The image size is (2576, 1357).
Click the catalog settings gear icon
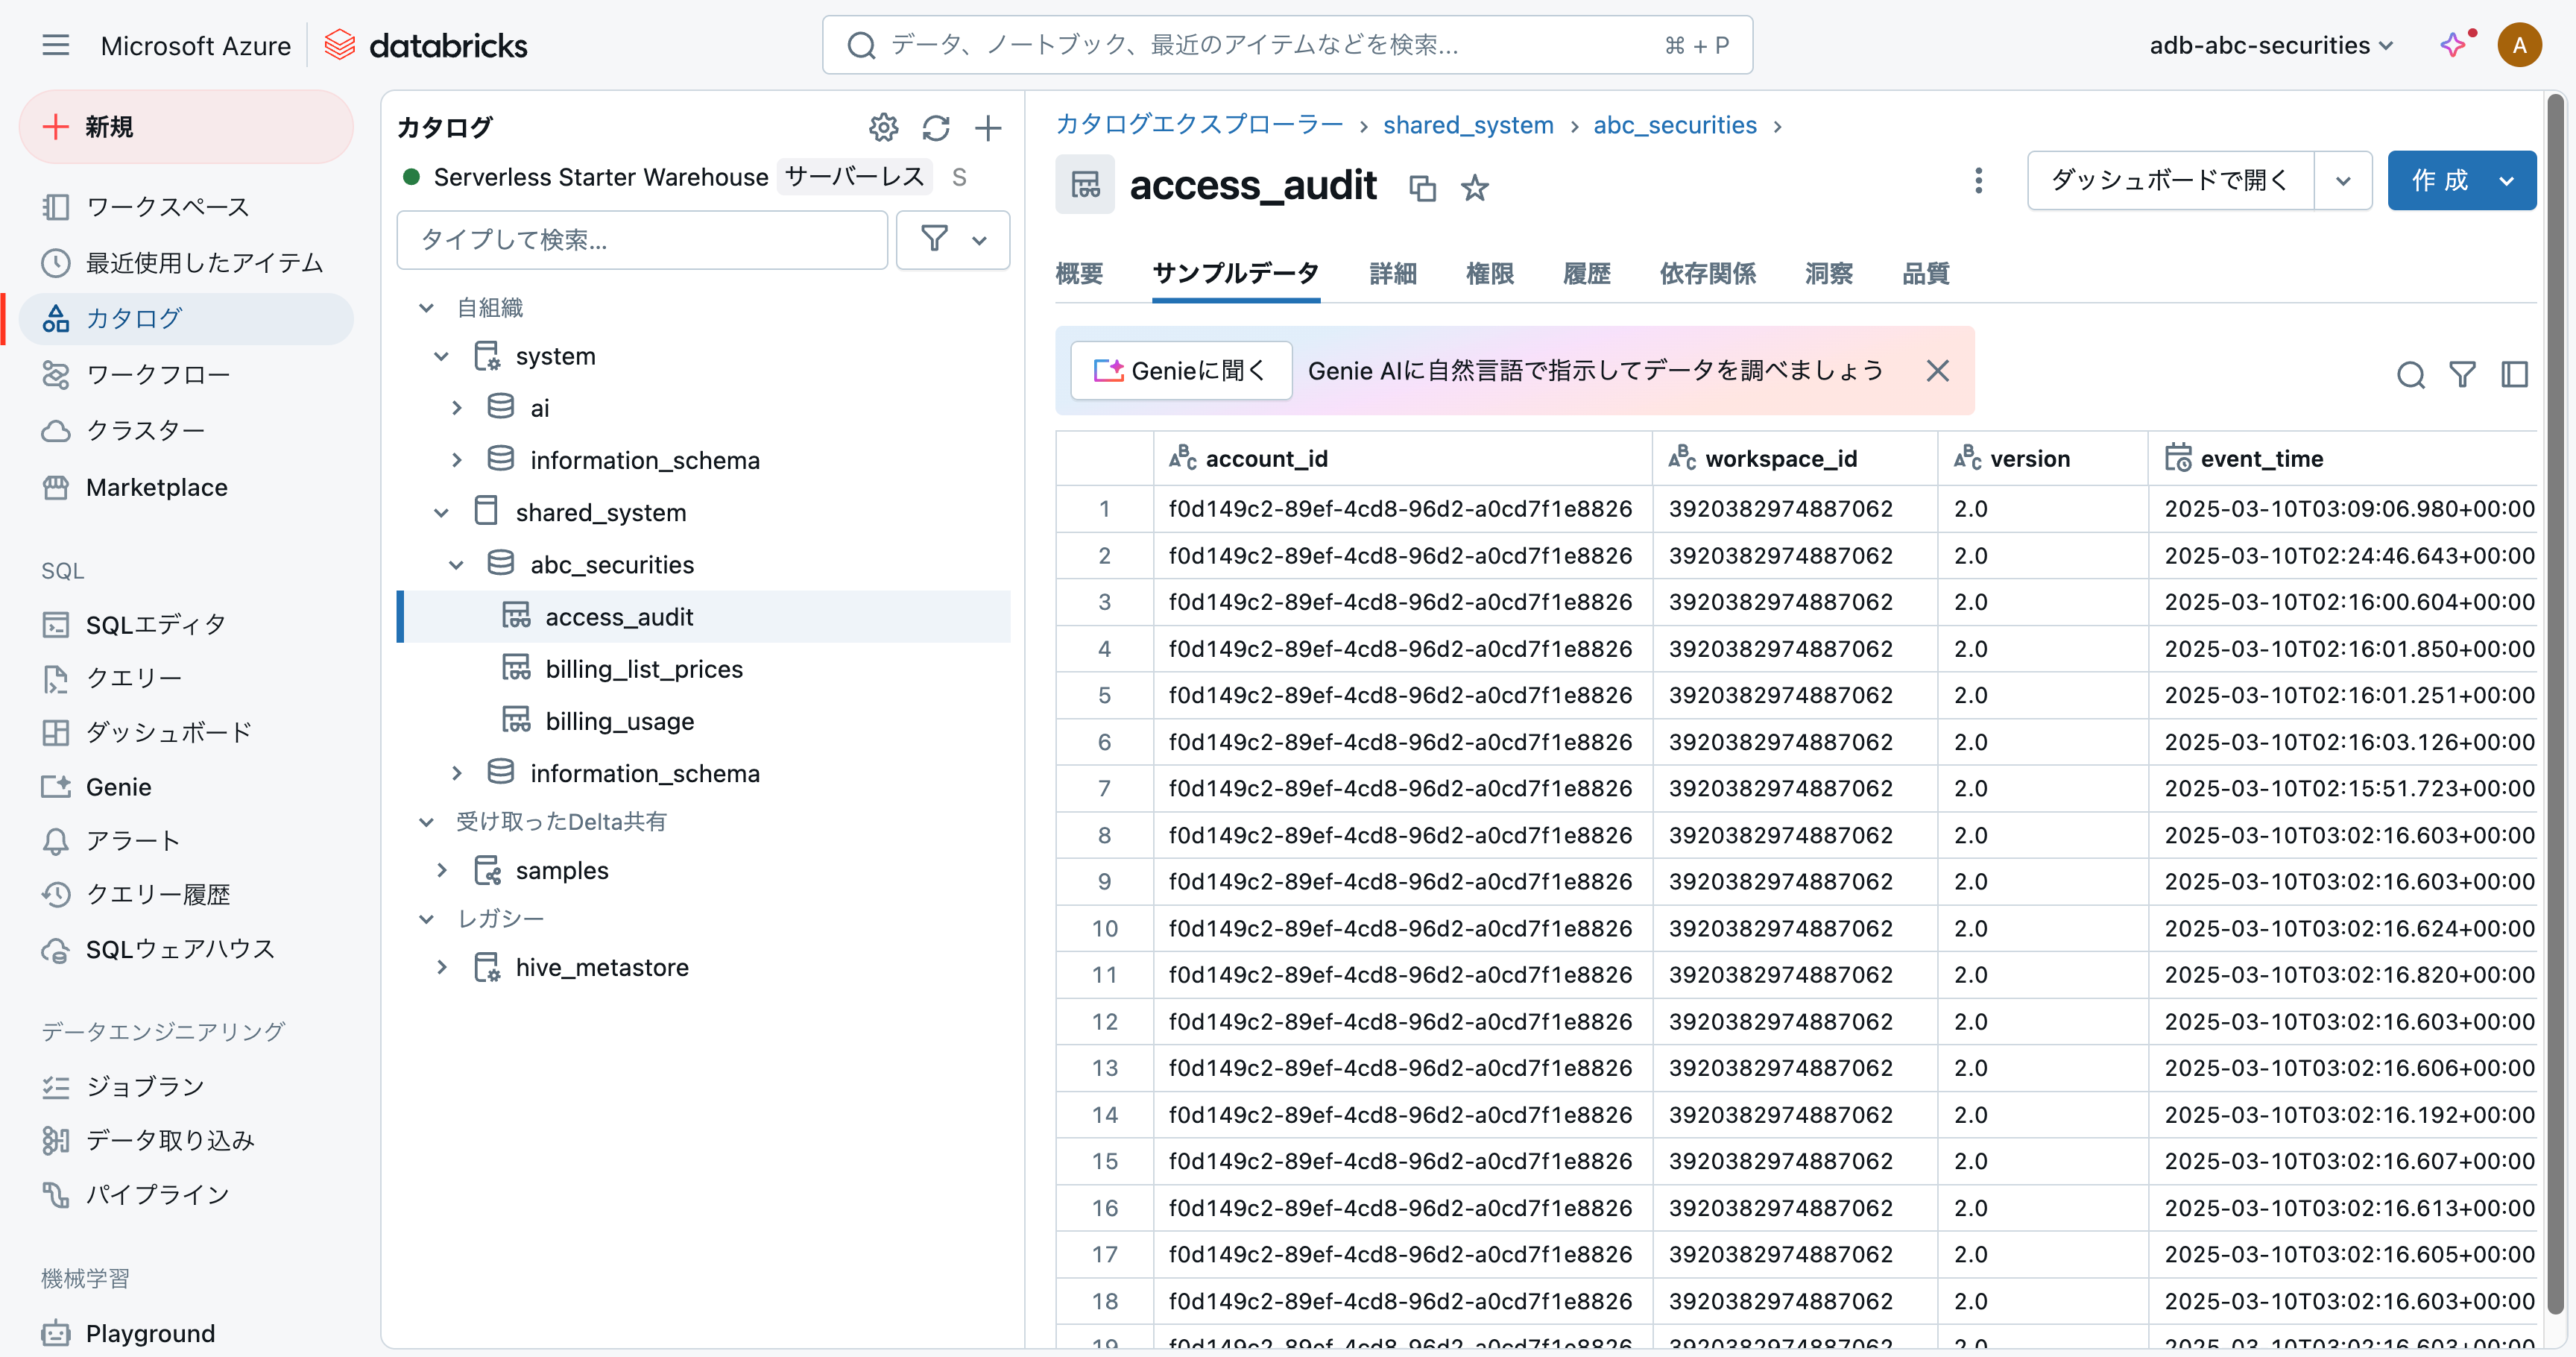point(883,128)
